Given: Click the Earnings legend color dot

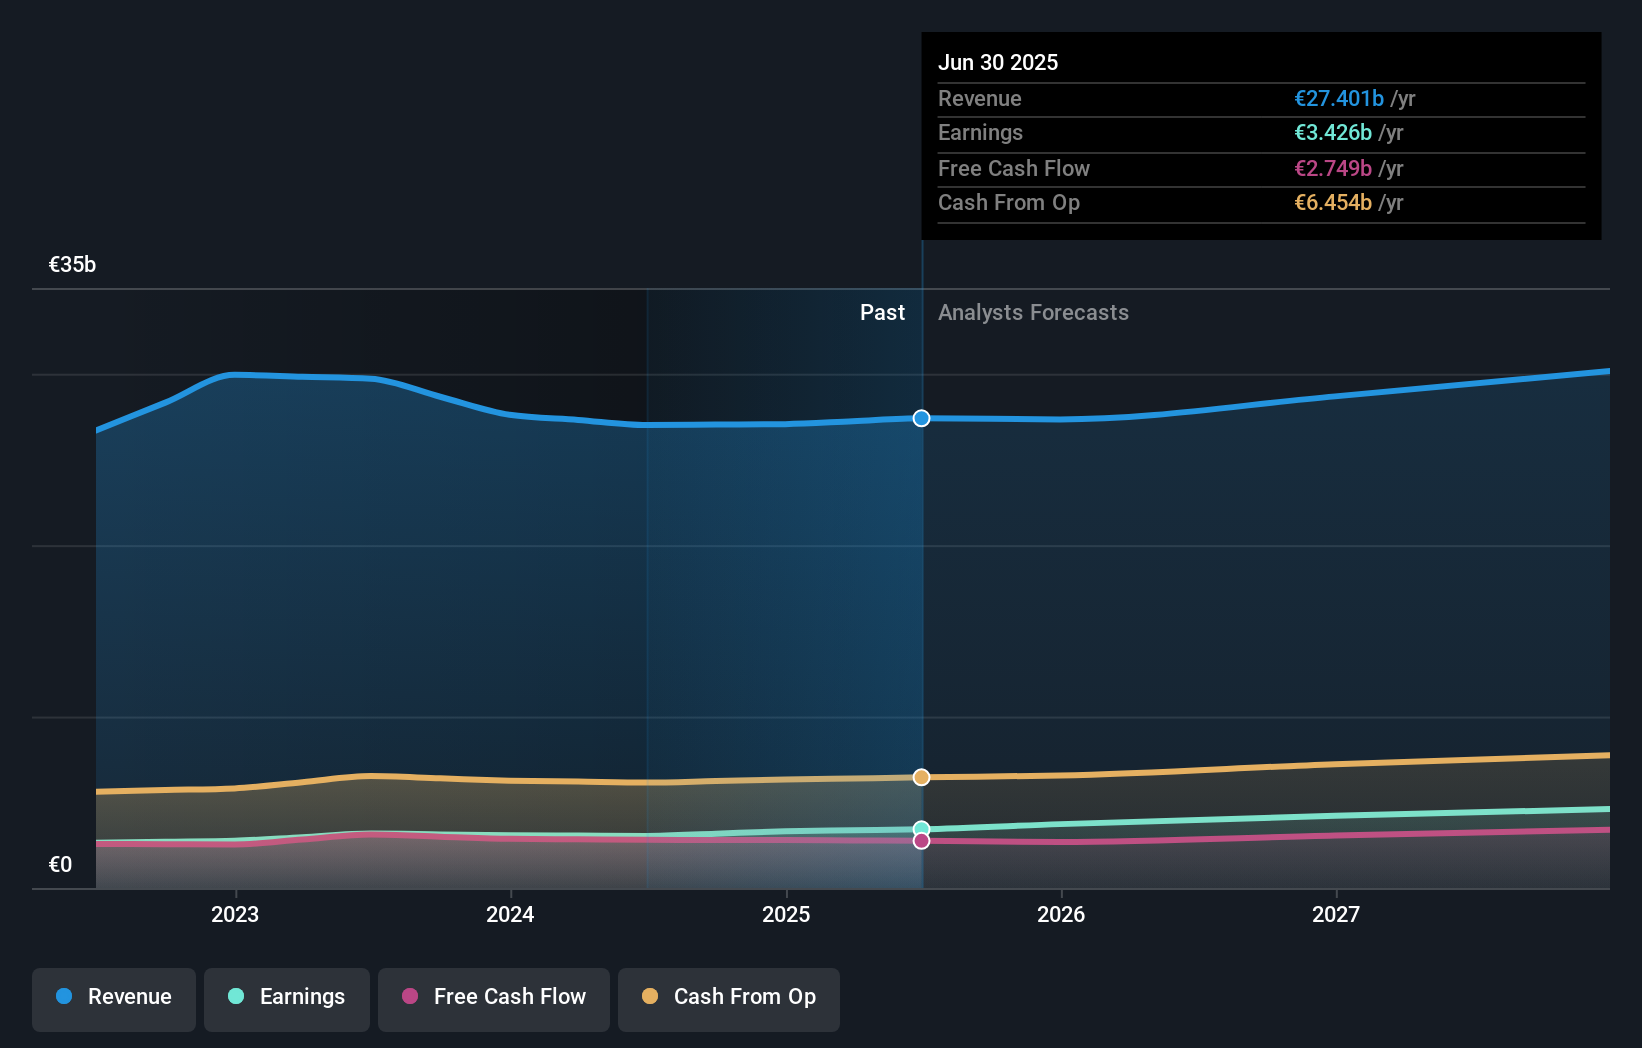Looking at the screenshot, I should (x=234, y=997).
